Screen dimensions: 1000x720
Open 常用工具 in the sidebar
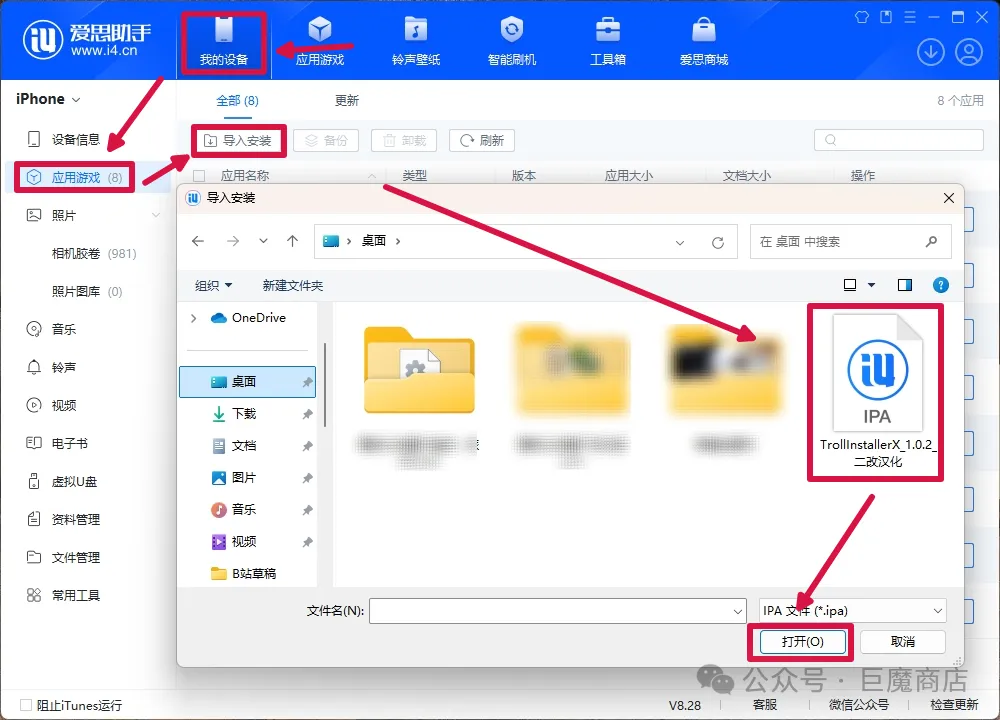[x=75, y=595]
